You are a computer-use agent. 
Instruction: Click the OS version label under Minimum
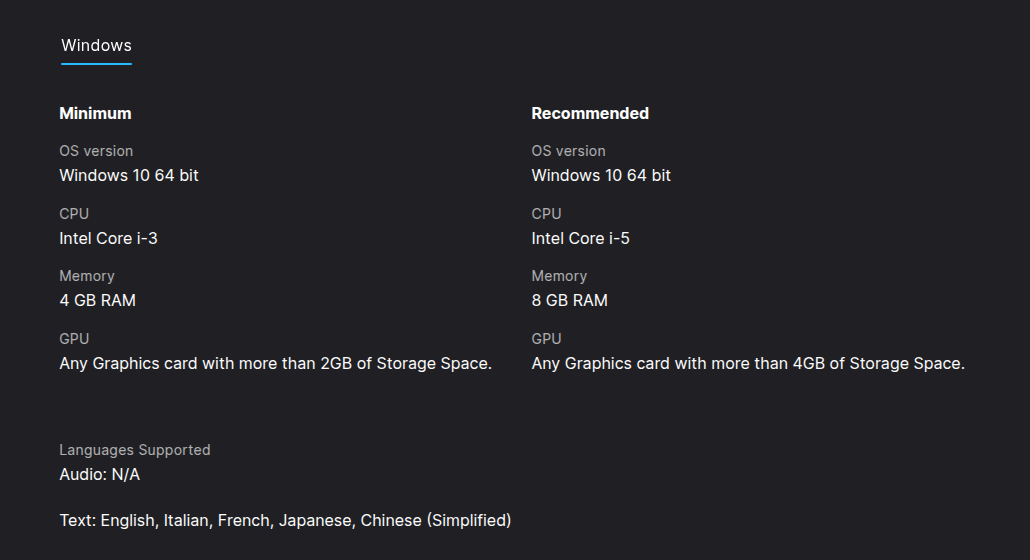pos(96,151)
